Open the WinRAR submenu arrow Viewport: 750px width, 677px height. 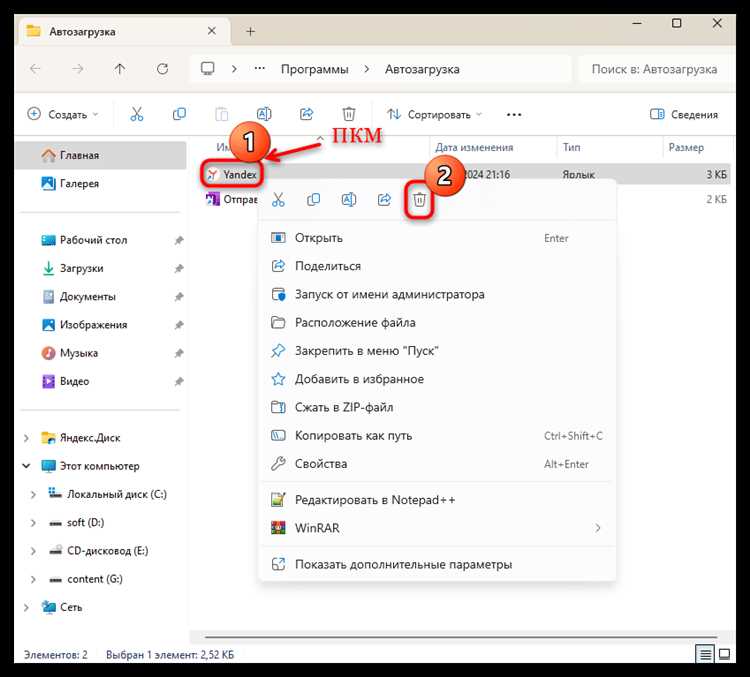(598, 528)
